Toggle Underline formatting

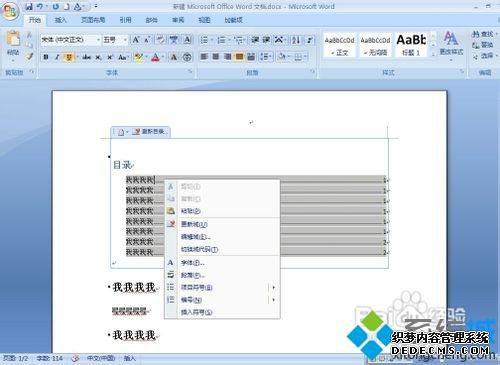69,57
